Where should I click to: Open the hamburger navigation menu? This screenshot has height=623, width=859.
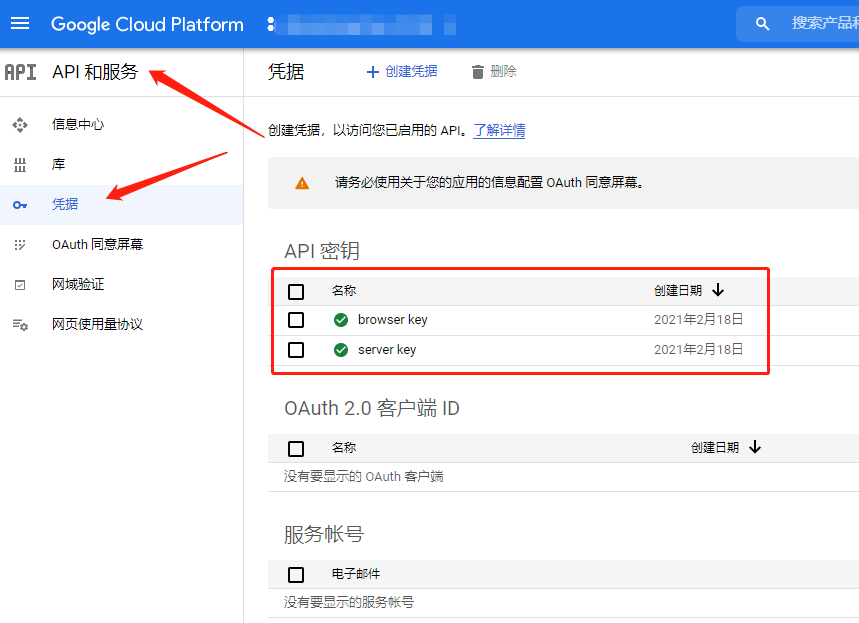(20, 24)
